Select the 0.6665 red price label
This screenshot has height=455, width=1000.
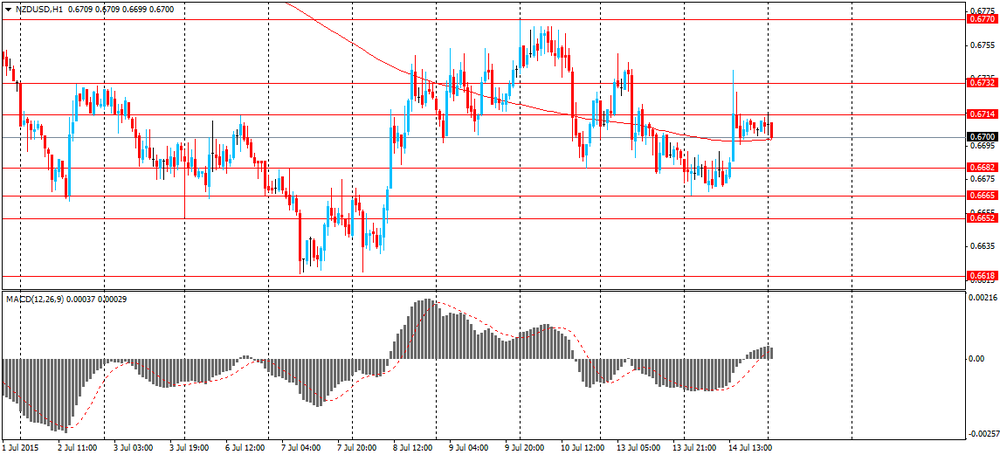click(981, 195)
